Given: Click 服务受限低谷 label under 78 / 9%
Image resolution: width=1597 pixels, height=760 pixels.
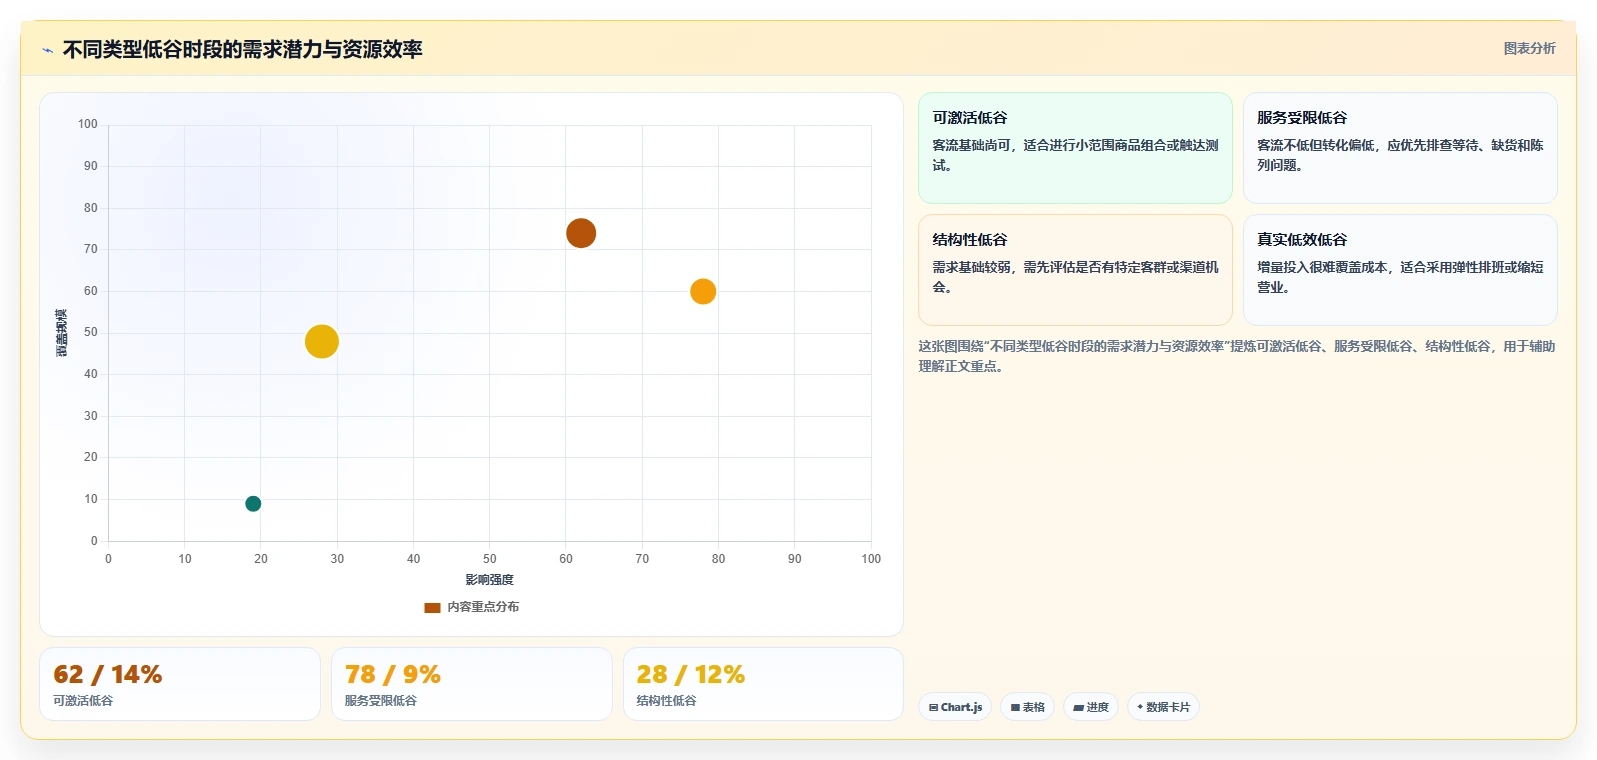Looking at the screenshot, I should click(381, 701).
